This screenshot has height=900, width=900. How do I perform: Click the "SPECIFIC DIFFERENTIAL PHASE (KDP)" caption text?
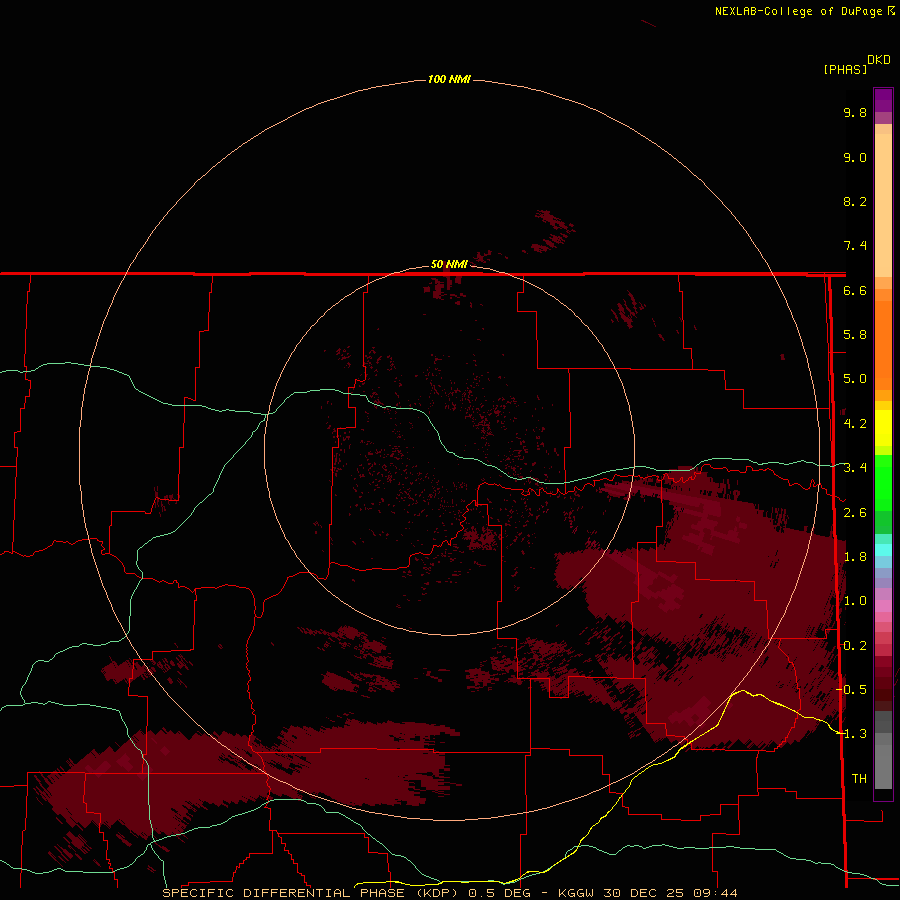[311, 893]
